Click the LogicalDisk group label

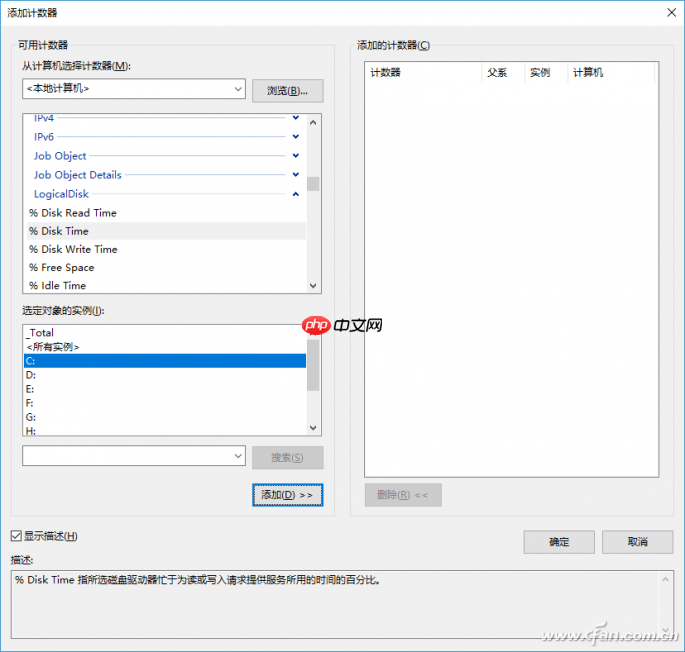[x=61, y=194]
